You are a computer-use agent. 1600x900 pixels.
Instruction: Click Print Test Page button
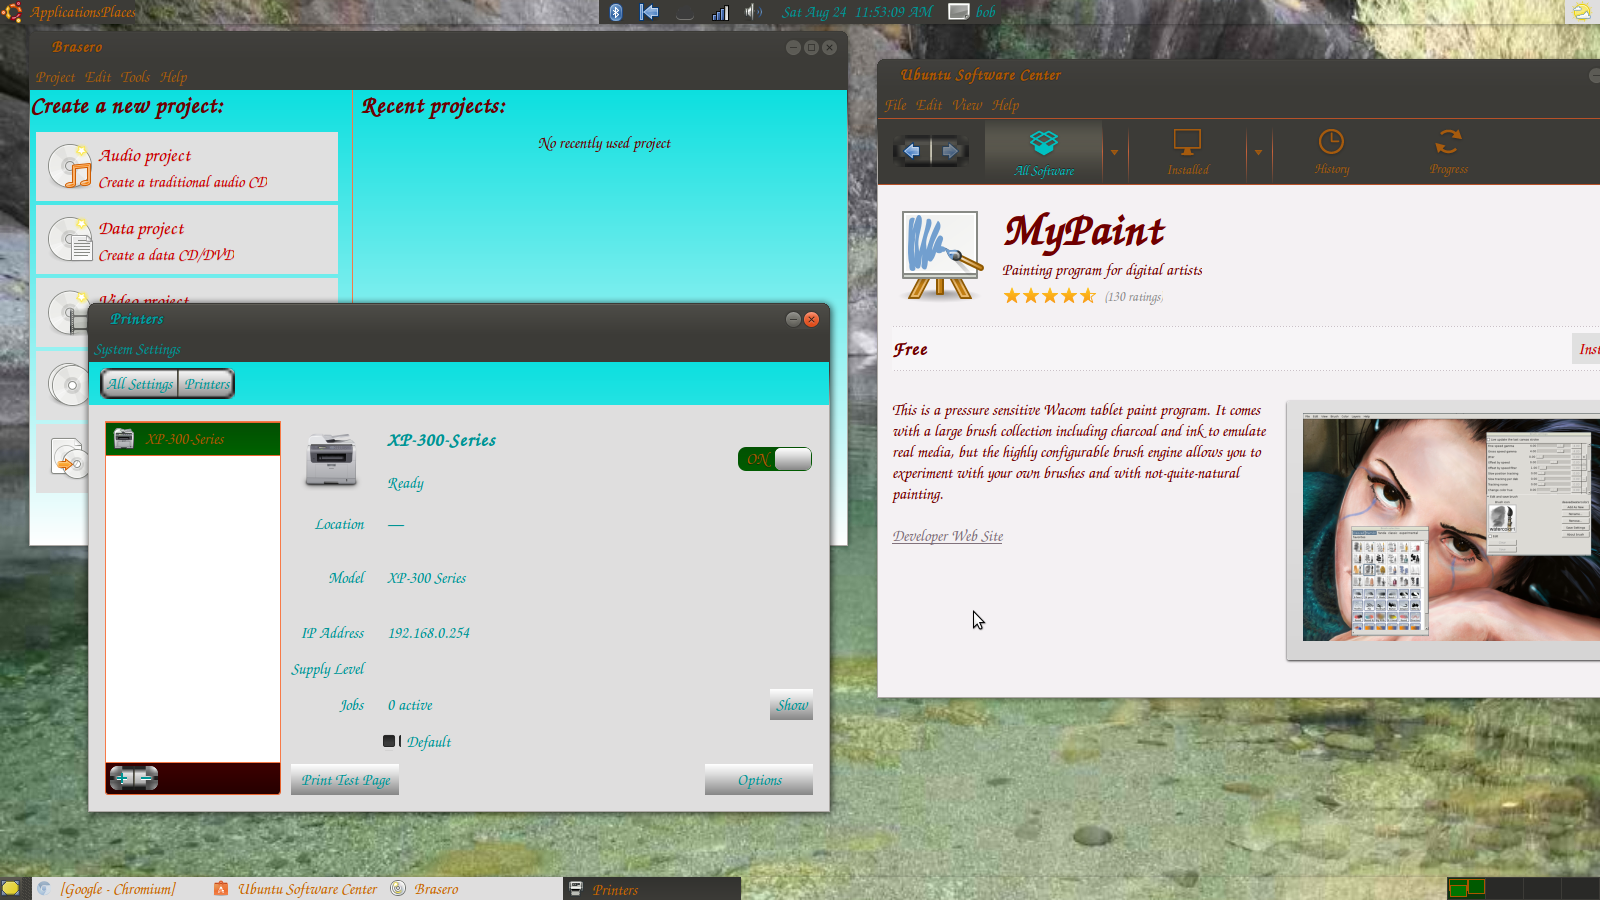(x=346, y=780)
